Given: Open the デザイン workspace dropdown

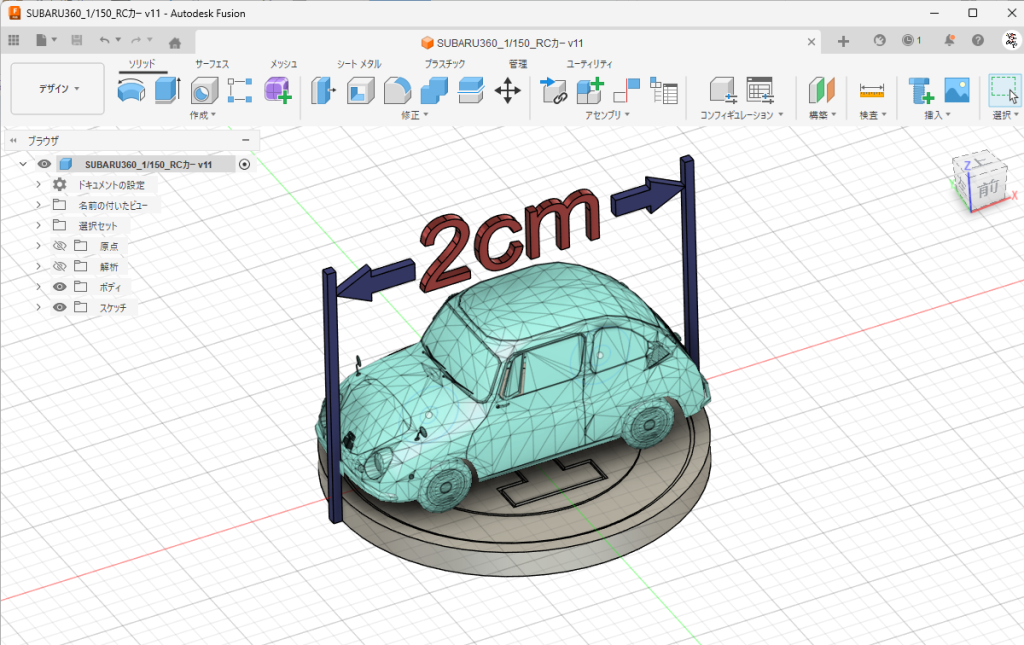Looking at the screenshot, I should click(x=58, y=89).
